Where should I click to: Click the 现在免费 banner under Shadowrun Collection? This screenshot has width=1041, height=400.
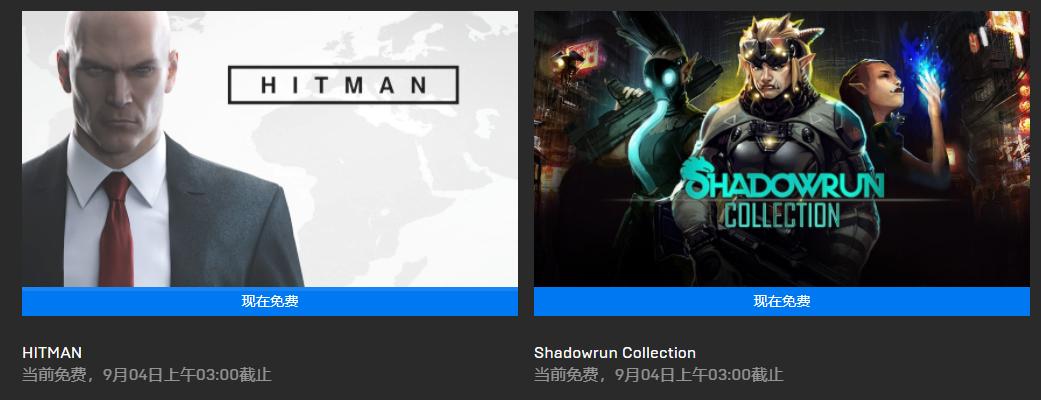[x=781, y=301]
